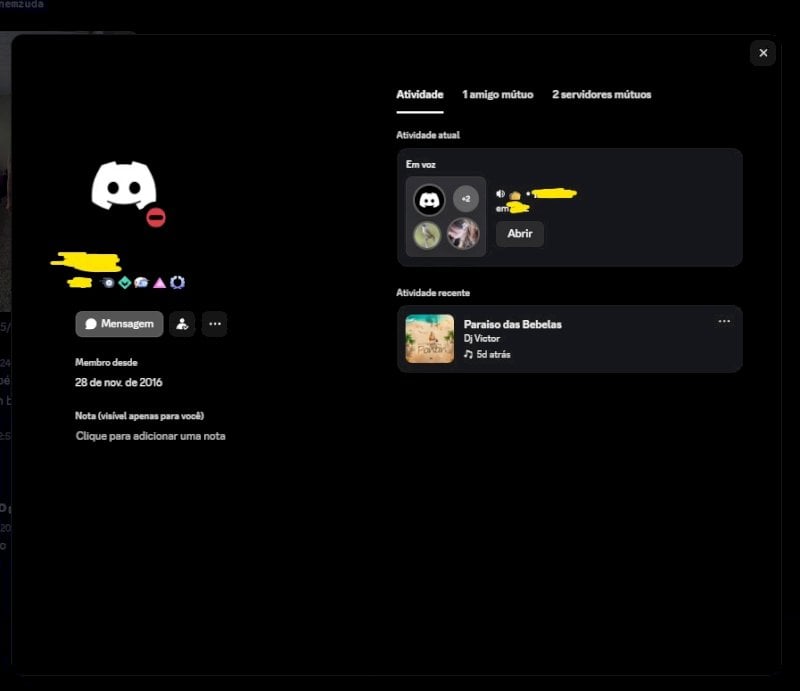Click the 'Nota (visível apenas para você)' label
The width and height of the screenshot is (800, 691).
click(x=139, y=416)
